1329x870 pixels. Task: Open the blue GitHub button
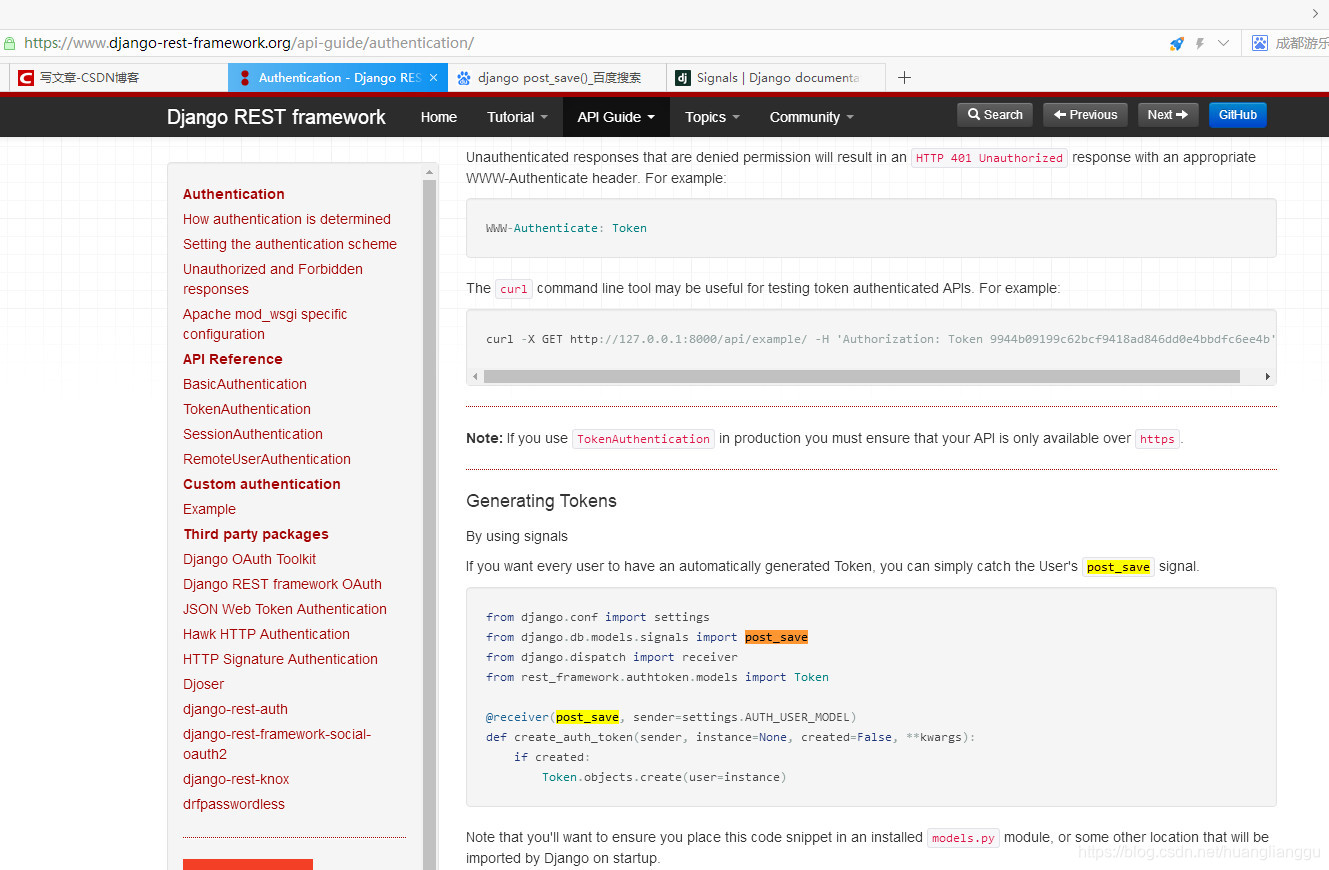(x=1238, y=115)
